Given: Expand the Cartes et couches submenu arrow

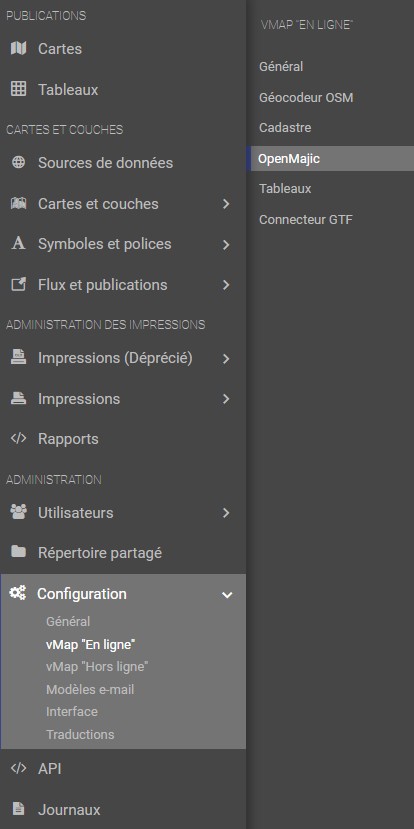Looking at the screenshot, I should pos(226,204).
